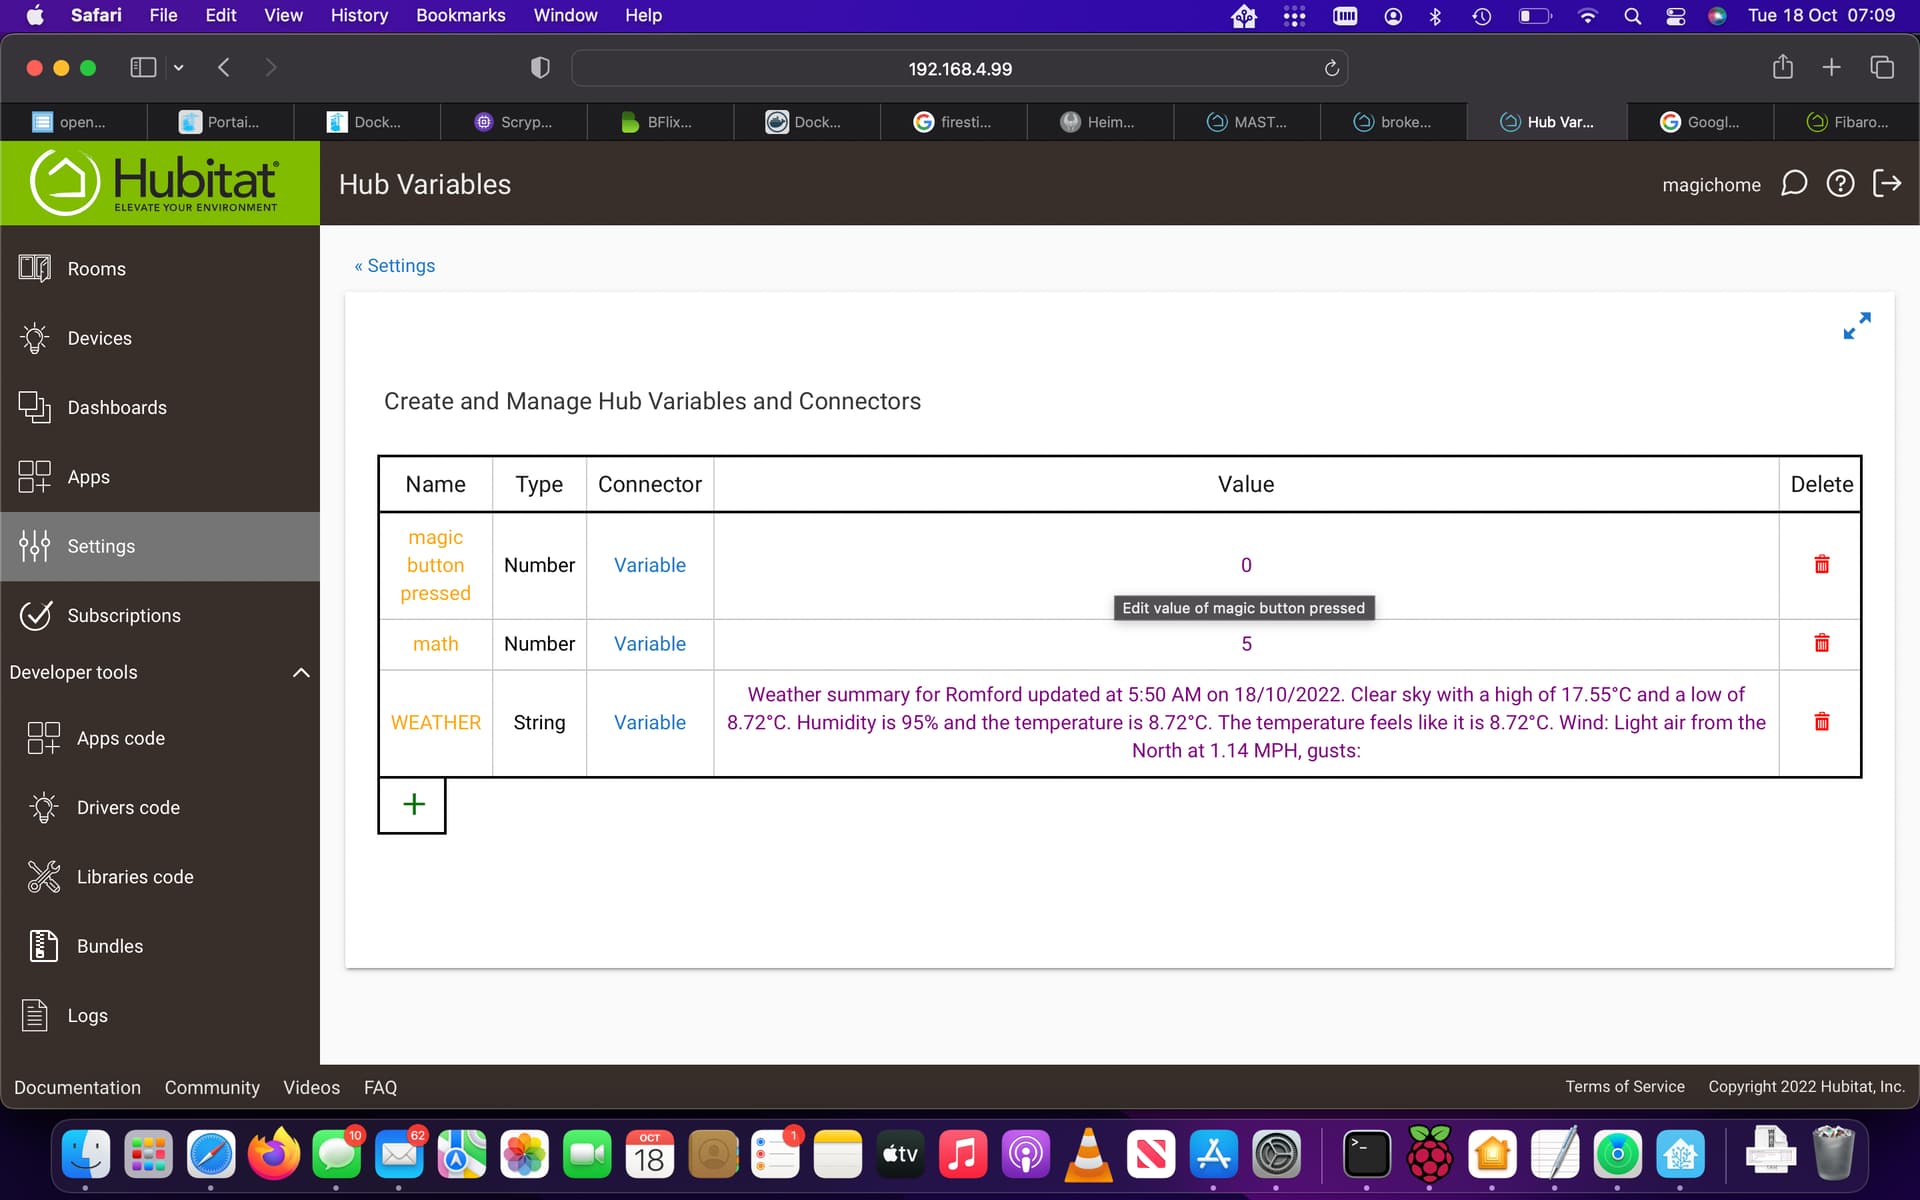Click the Safari address bar

958,69
